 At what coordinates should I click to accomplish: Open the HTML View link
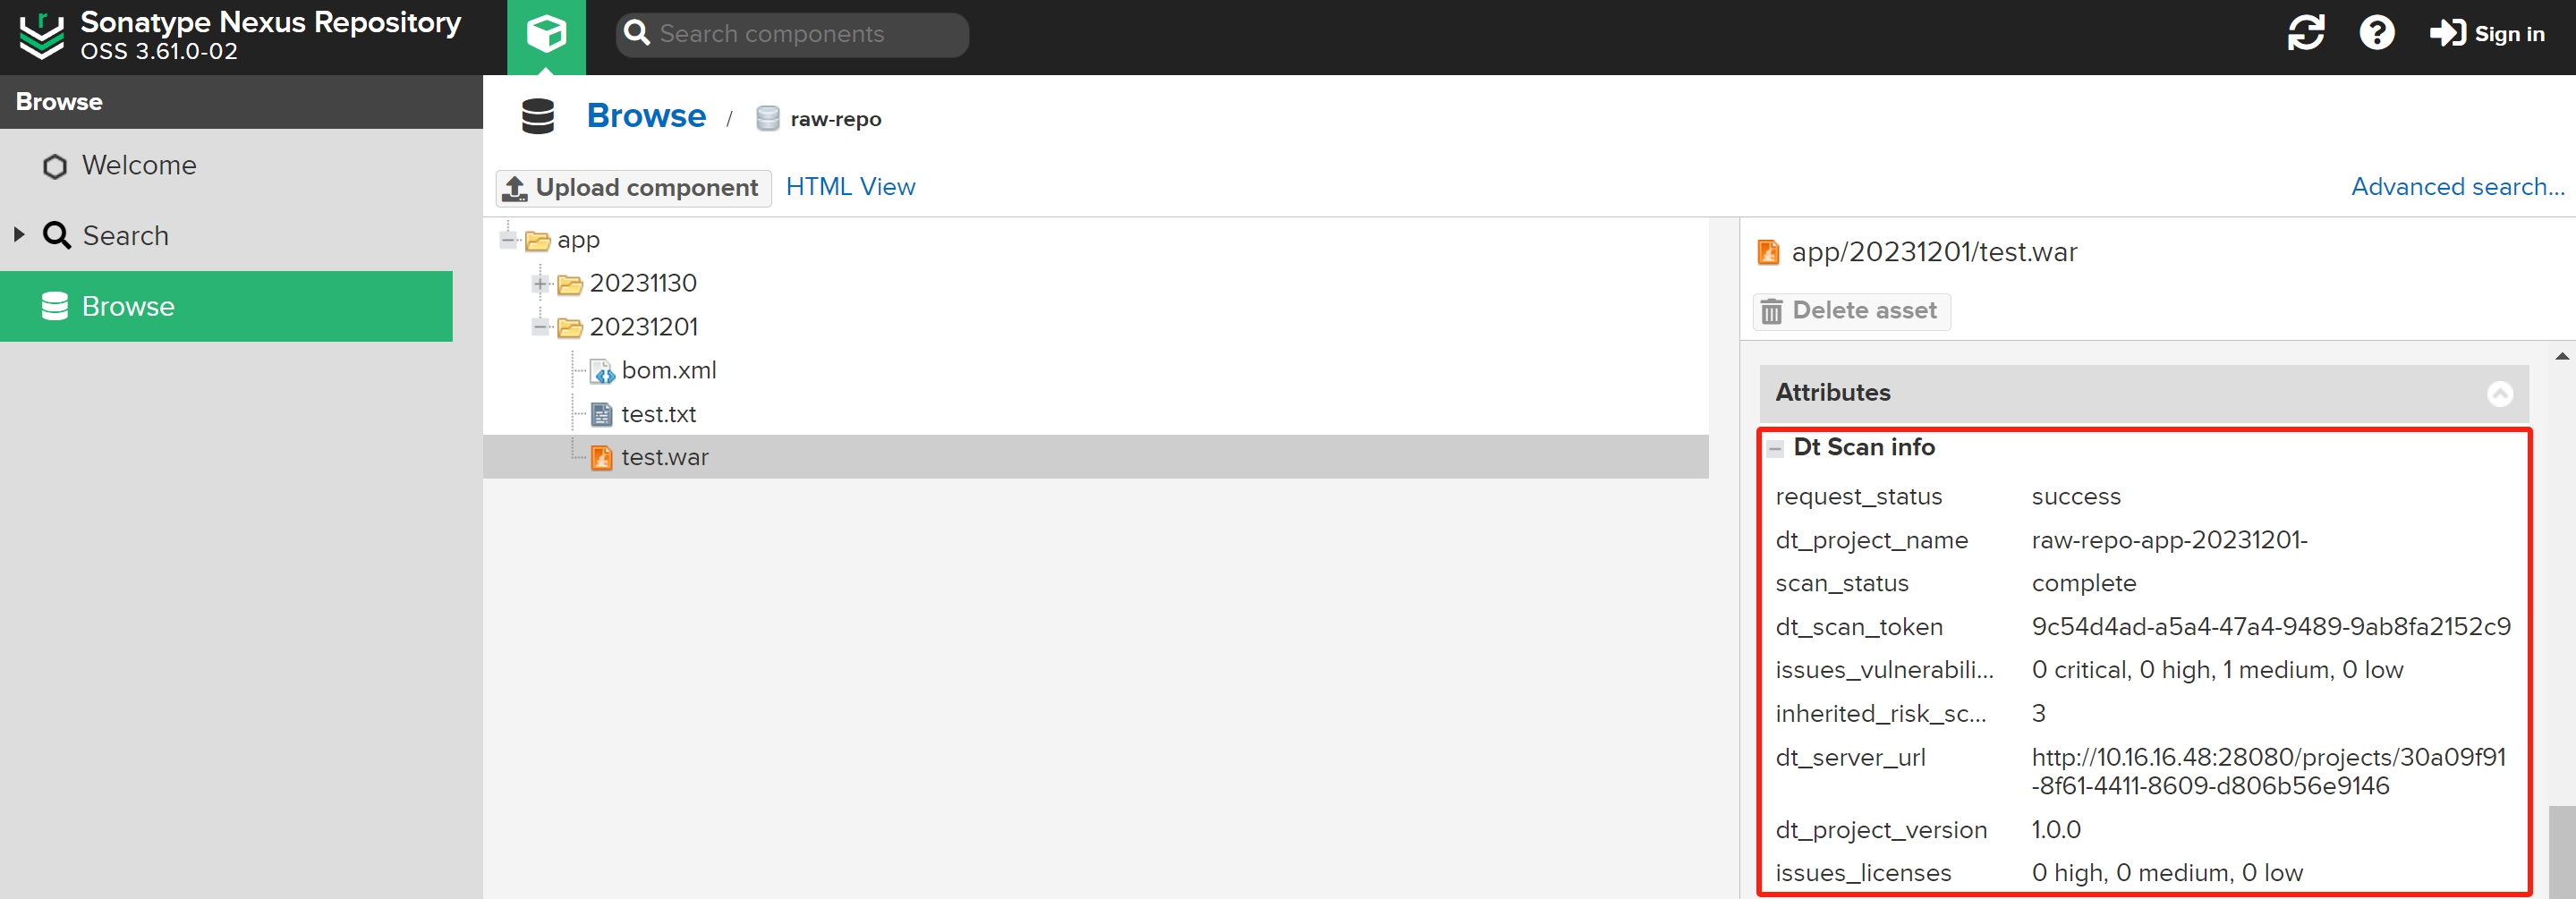click(850, 187)
